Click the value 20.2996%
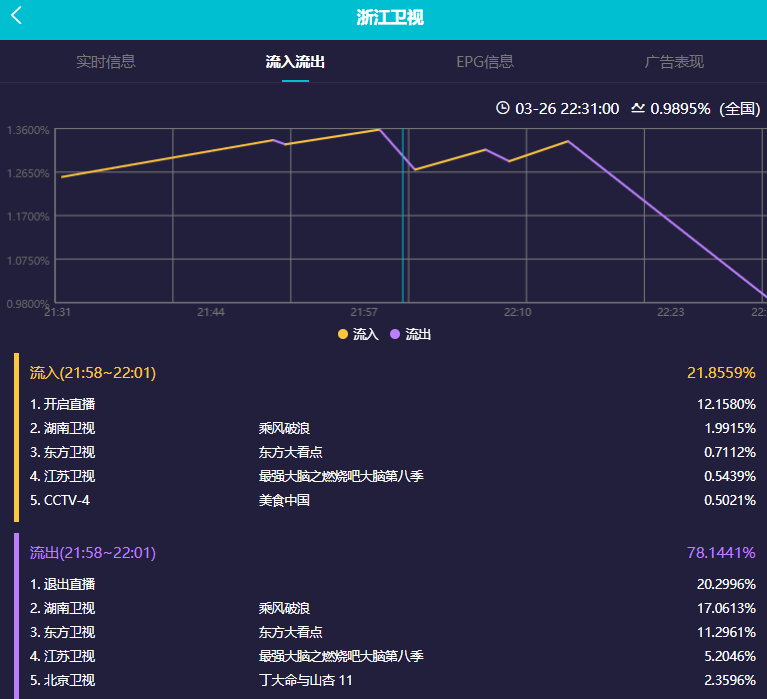 726,584
